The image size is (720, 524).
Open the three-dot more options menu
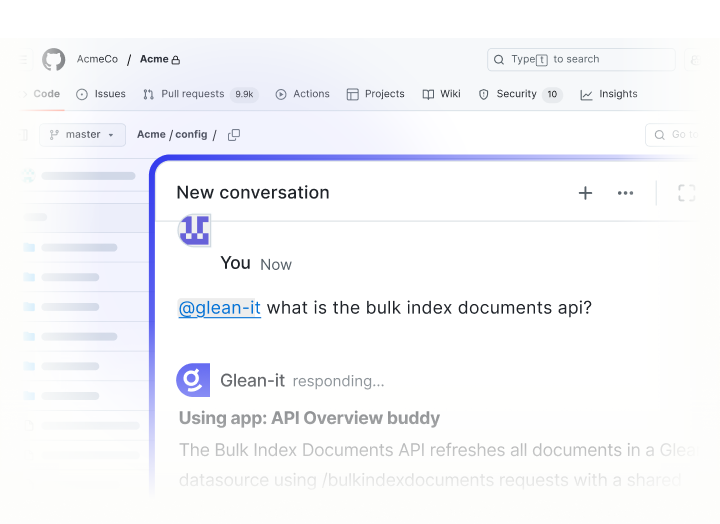[625, 193]
